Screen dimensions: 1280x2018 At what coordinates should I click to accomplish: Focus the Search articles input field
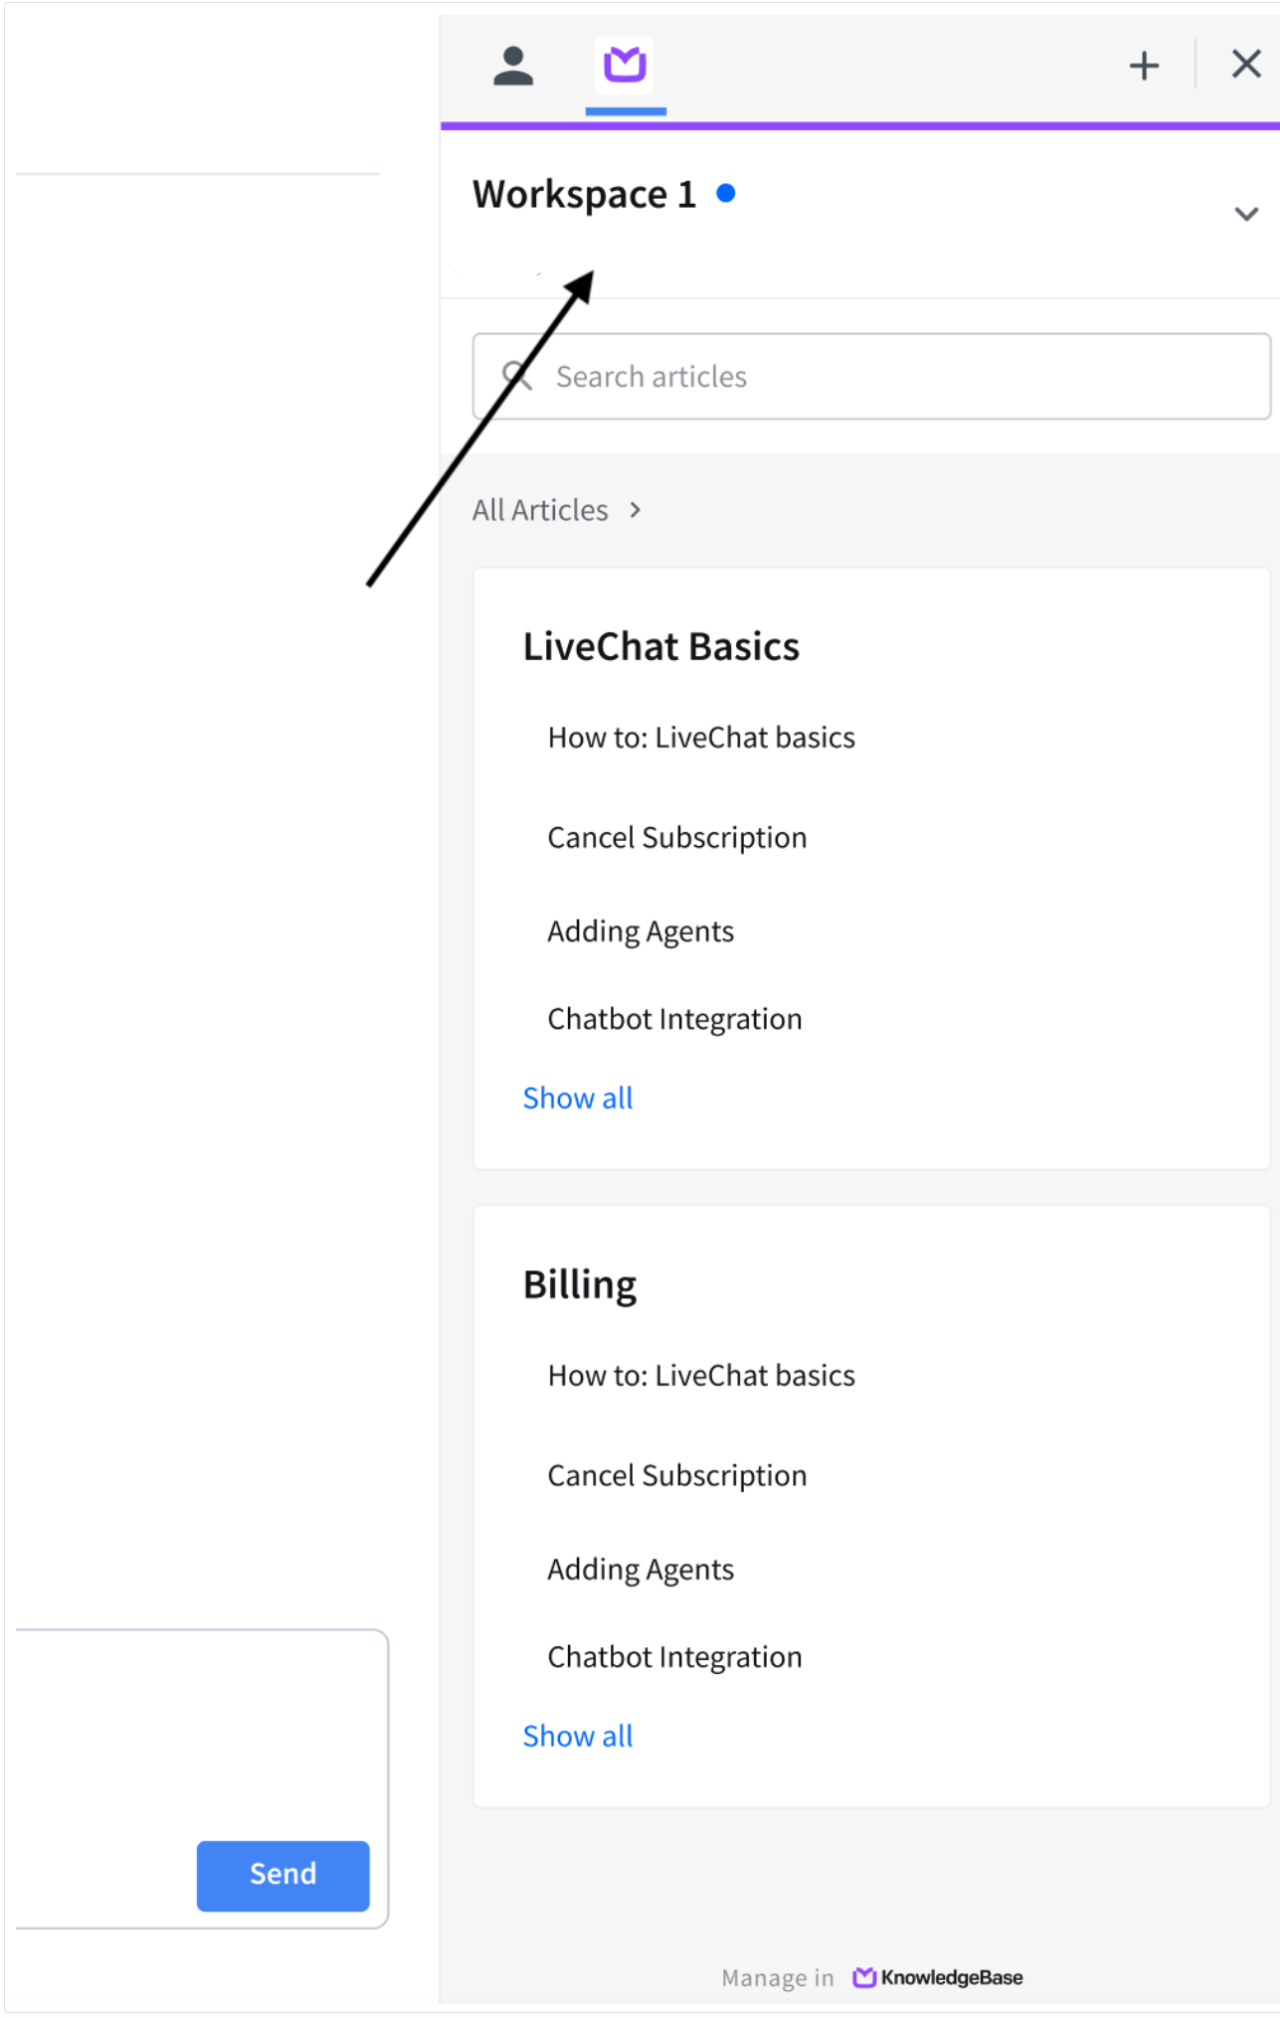click(871, 376)
